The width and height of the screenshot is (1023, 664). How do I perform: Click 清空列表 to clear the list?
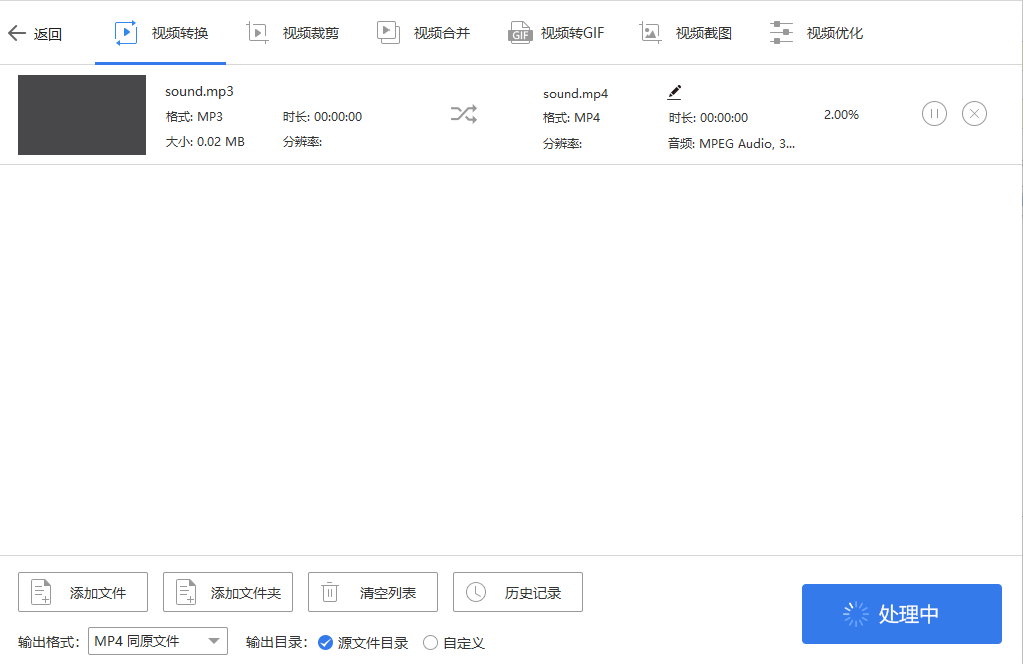(373, 592)
